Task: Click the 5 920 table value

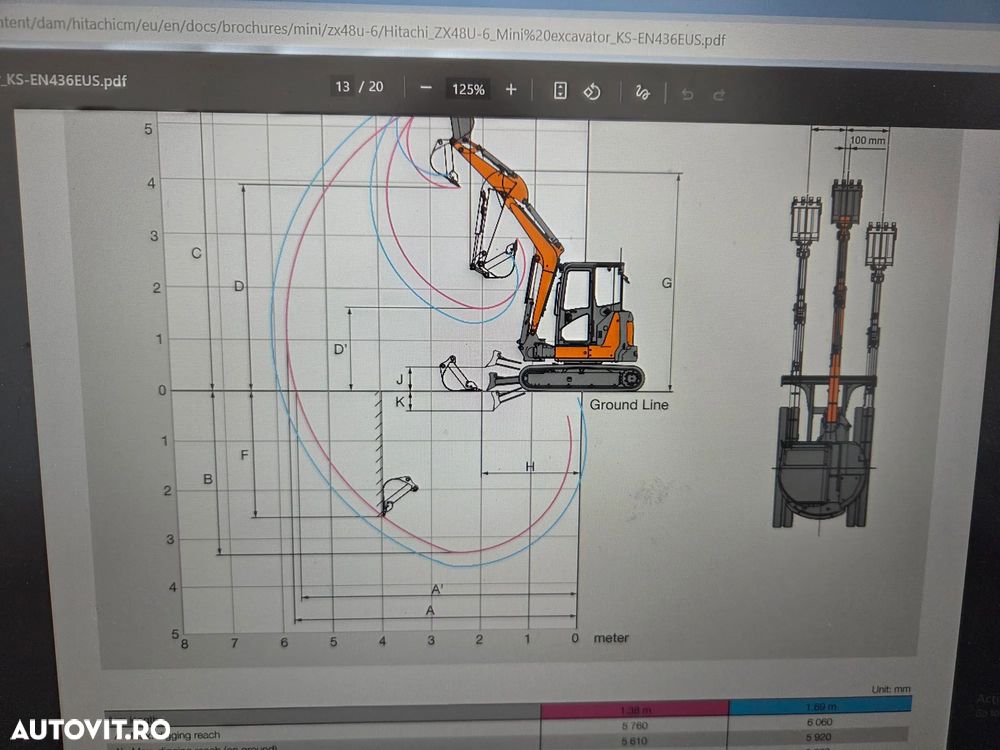Action: pos(819,737)
